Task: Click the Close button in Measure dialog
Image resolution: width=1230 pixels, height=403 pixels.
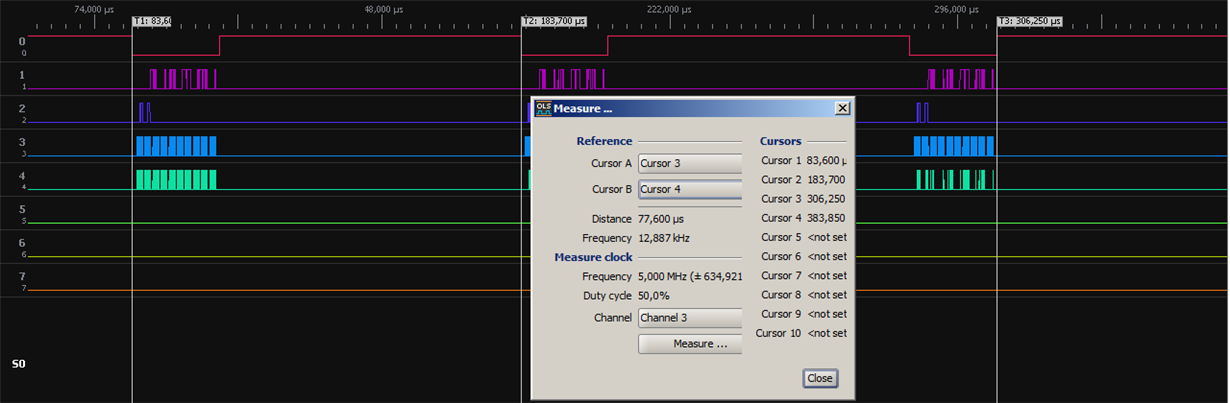Action: coord(820,379)
